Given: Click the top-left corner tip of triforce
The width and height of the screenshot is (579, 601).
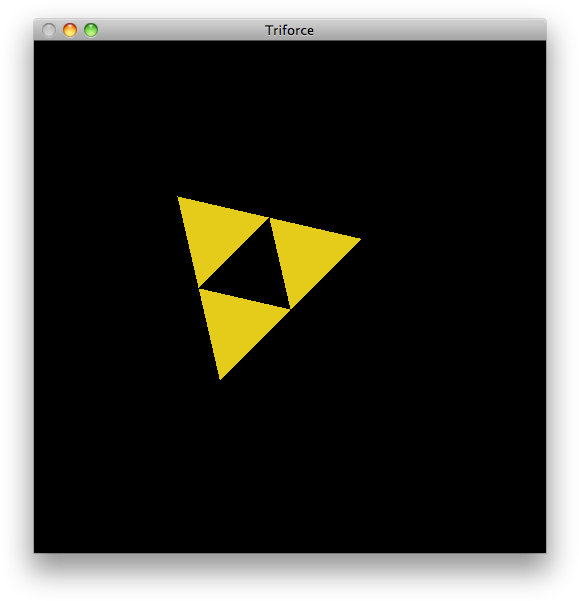Looking at the screenshot, I should 179,197.
